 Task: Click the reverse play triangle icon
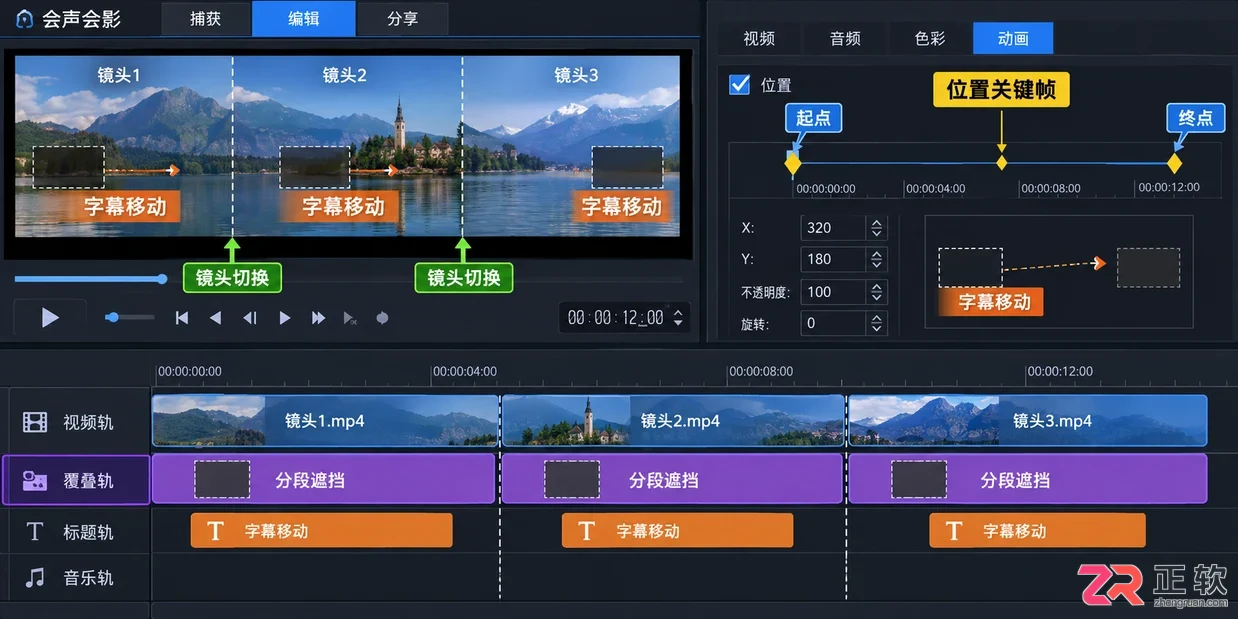pos(215,318)
